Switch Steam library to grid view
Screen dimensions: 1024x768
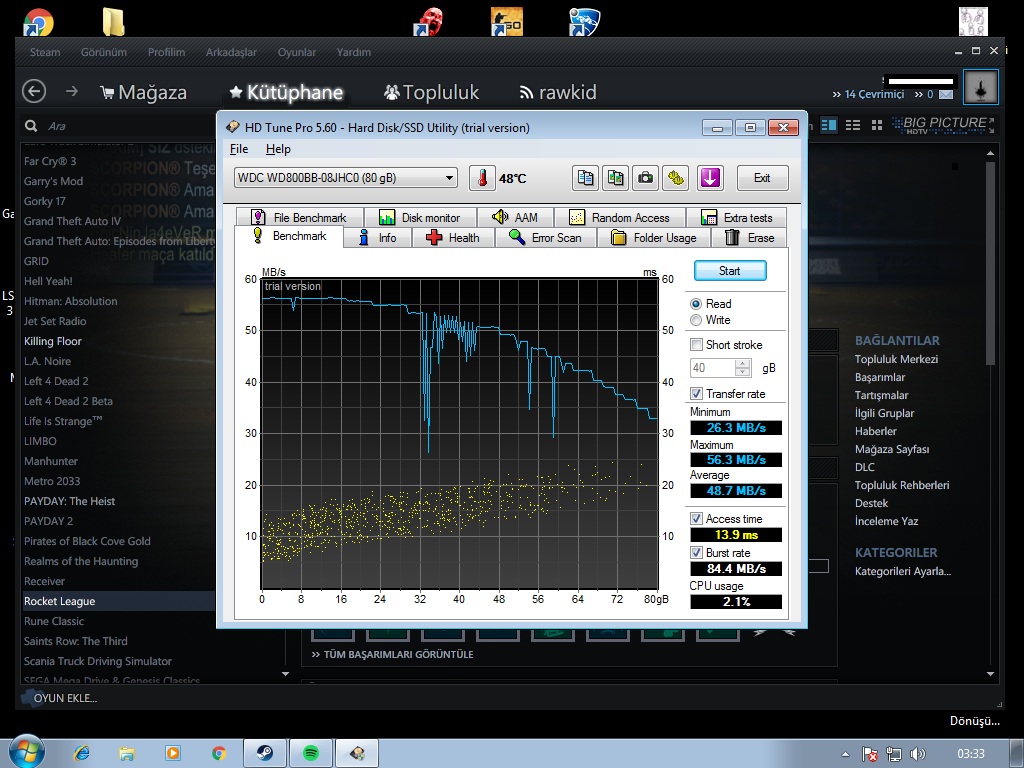[877, 124]
